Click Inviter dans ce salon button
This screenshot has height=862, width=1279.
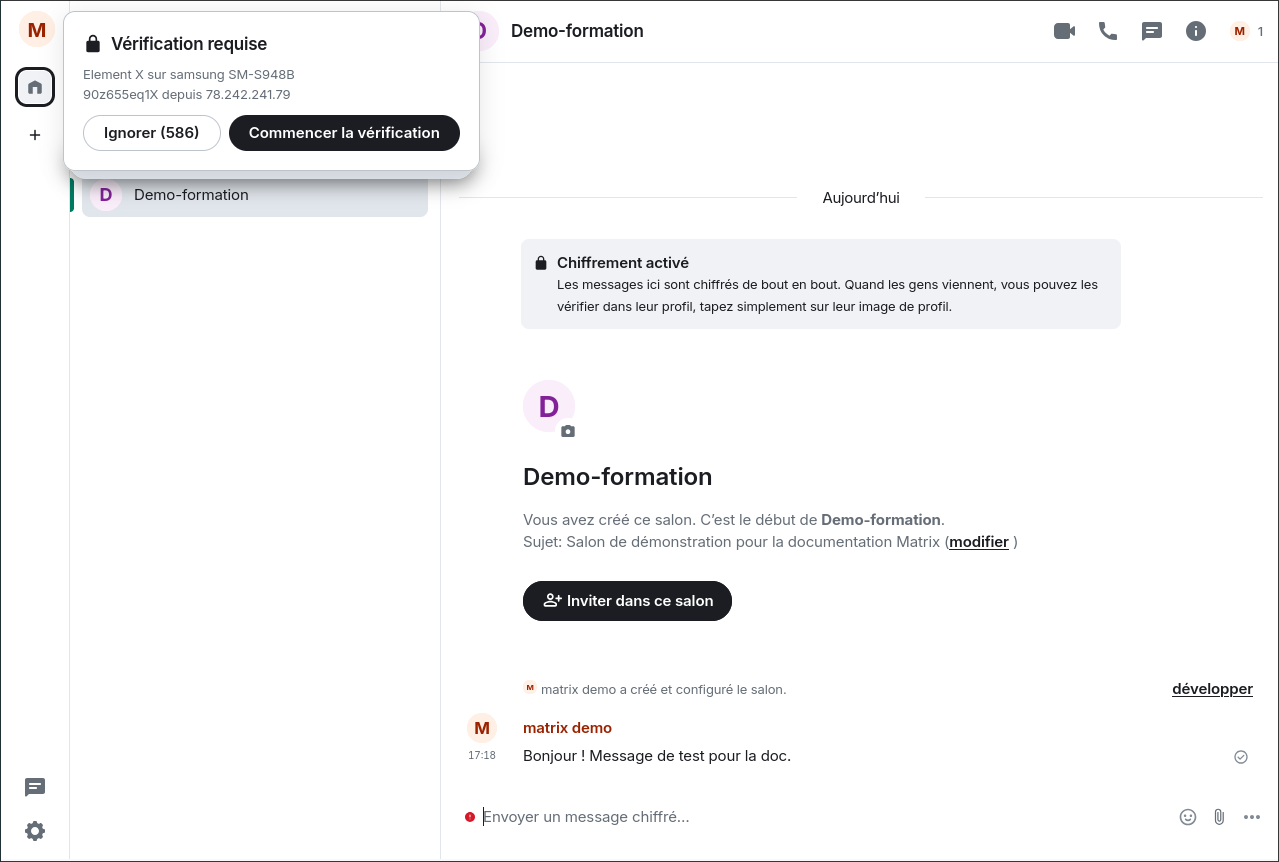pyautogui.click(x=627, y=601)
